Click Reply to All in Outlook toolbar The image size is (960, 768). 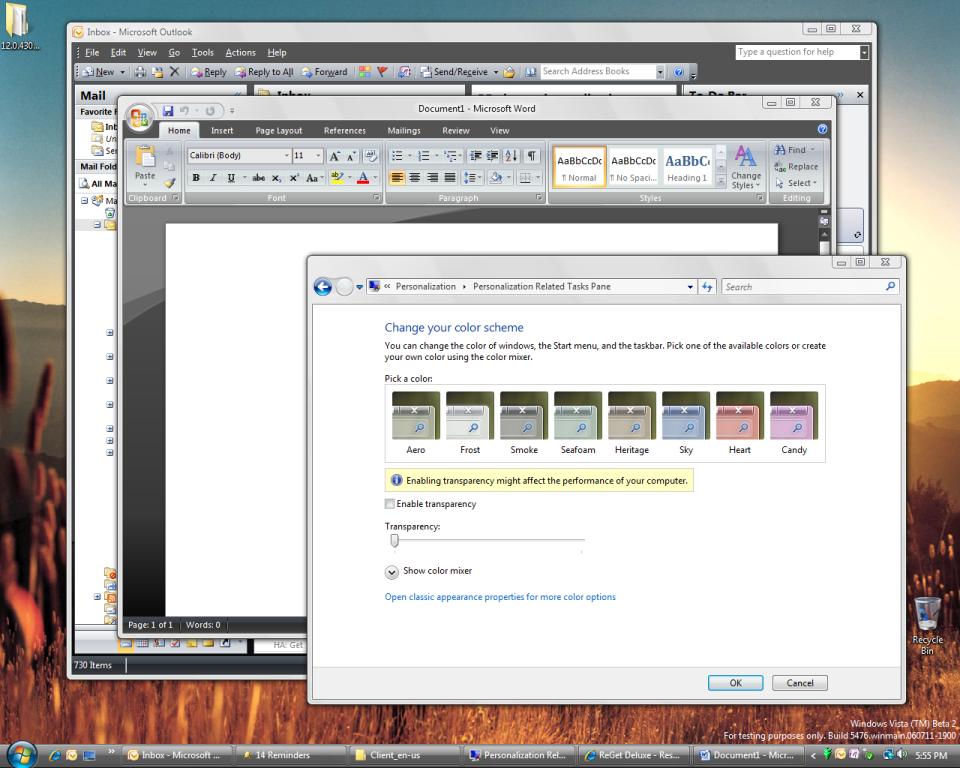point(264,72)
